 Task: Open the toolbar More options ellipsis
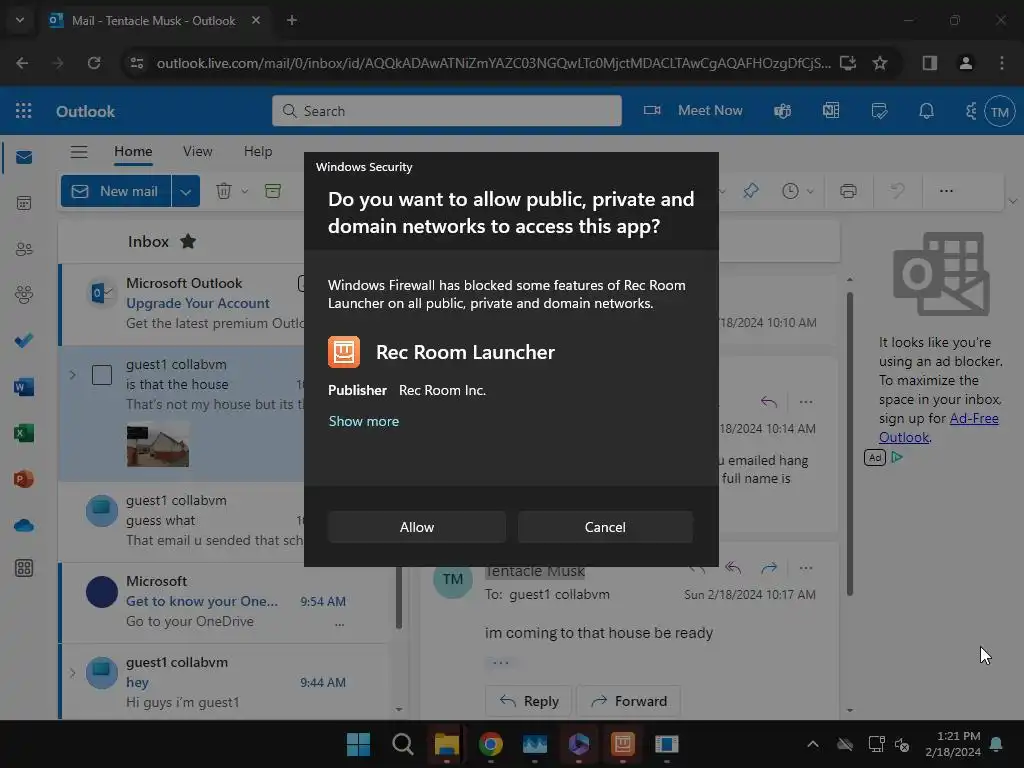[946, 191]
